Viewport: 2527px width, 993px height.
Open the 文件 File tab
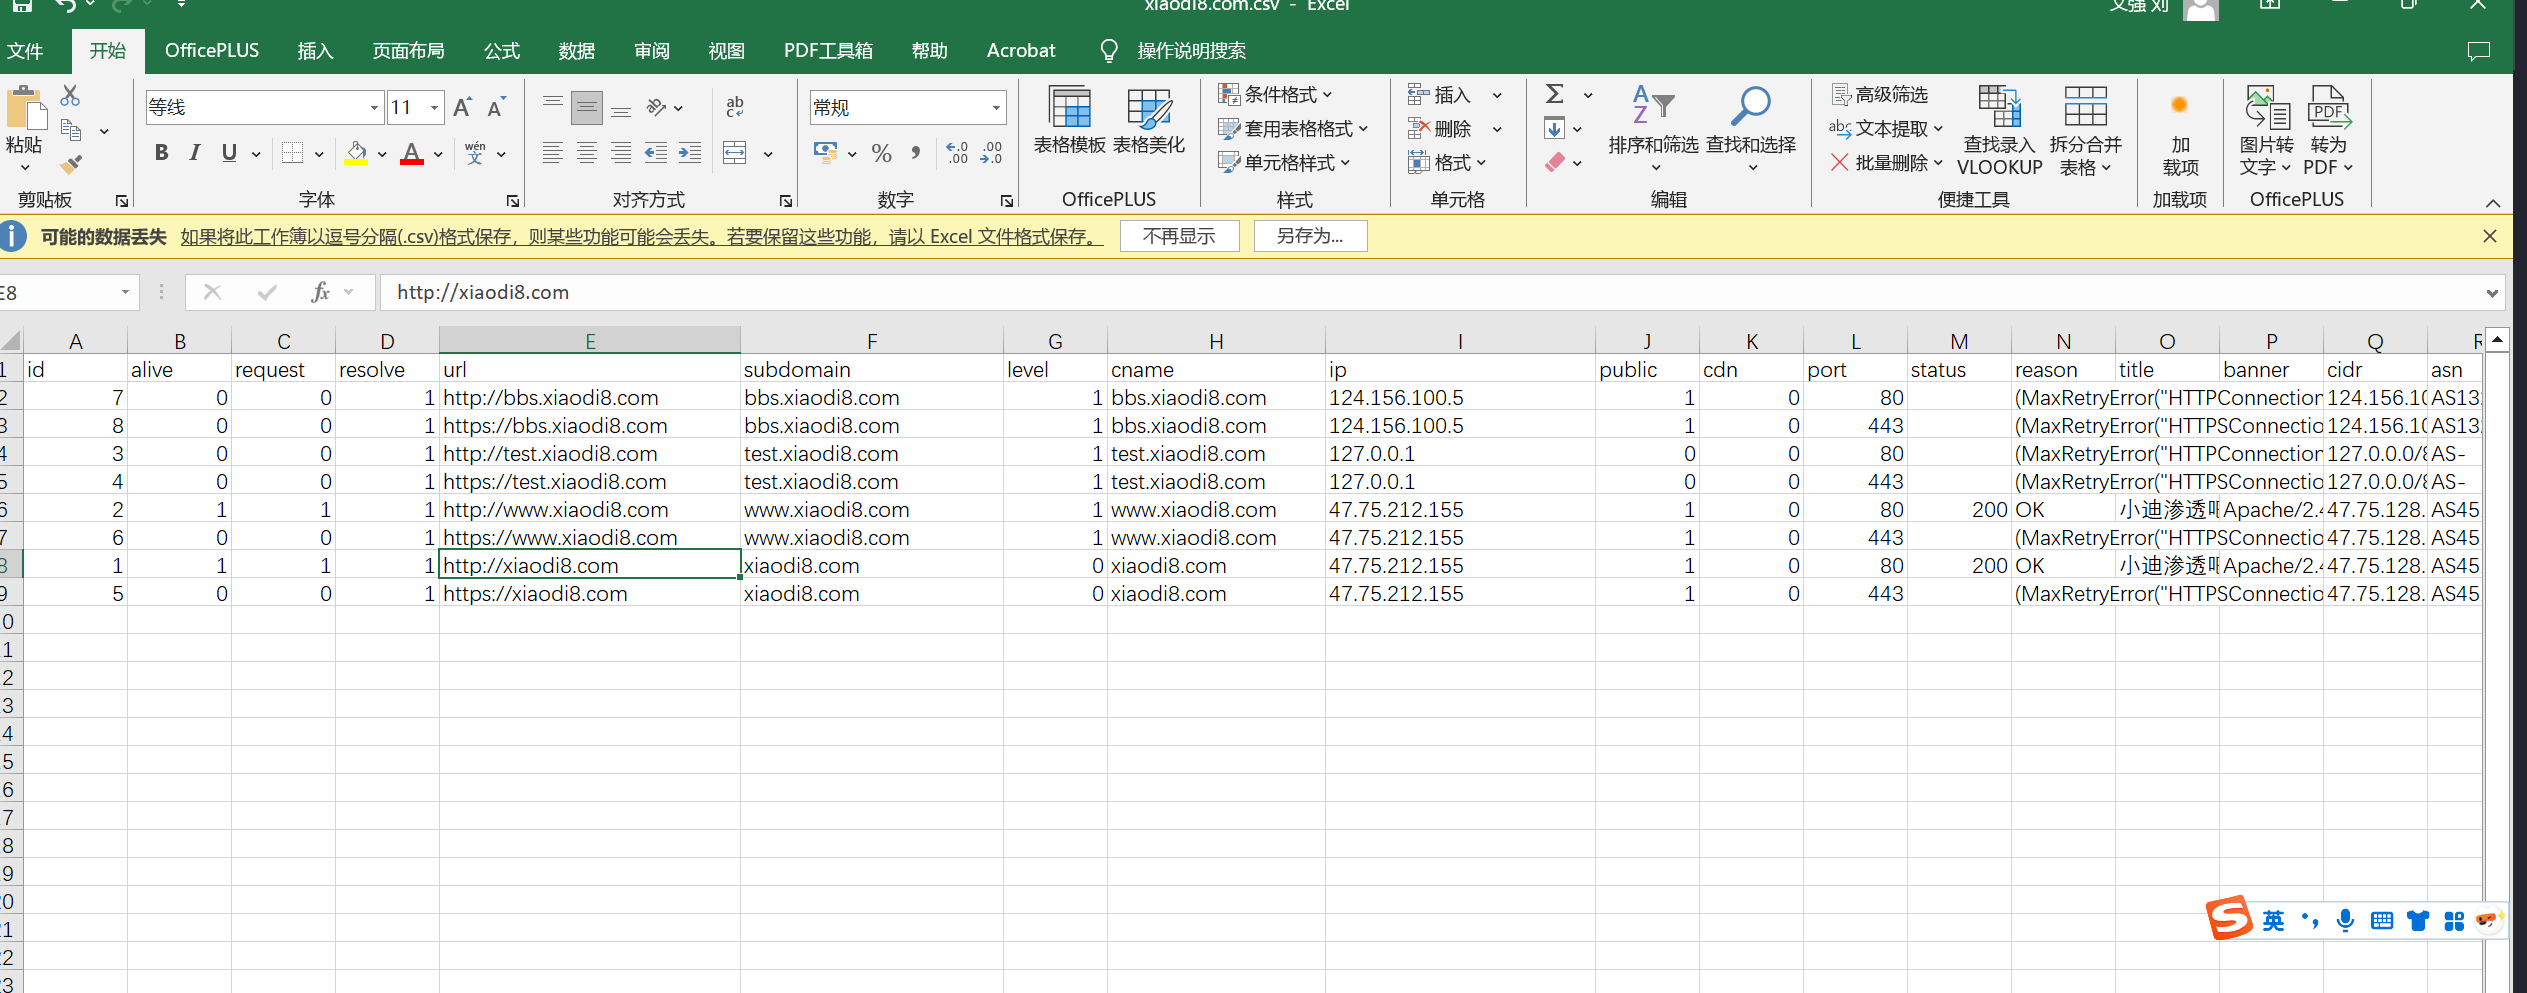click(x=25, y=51)
